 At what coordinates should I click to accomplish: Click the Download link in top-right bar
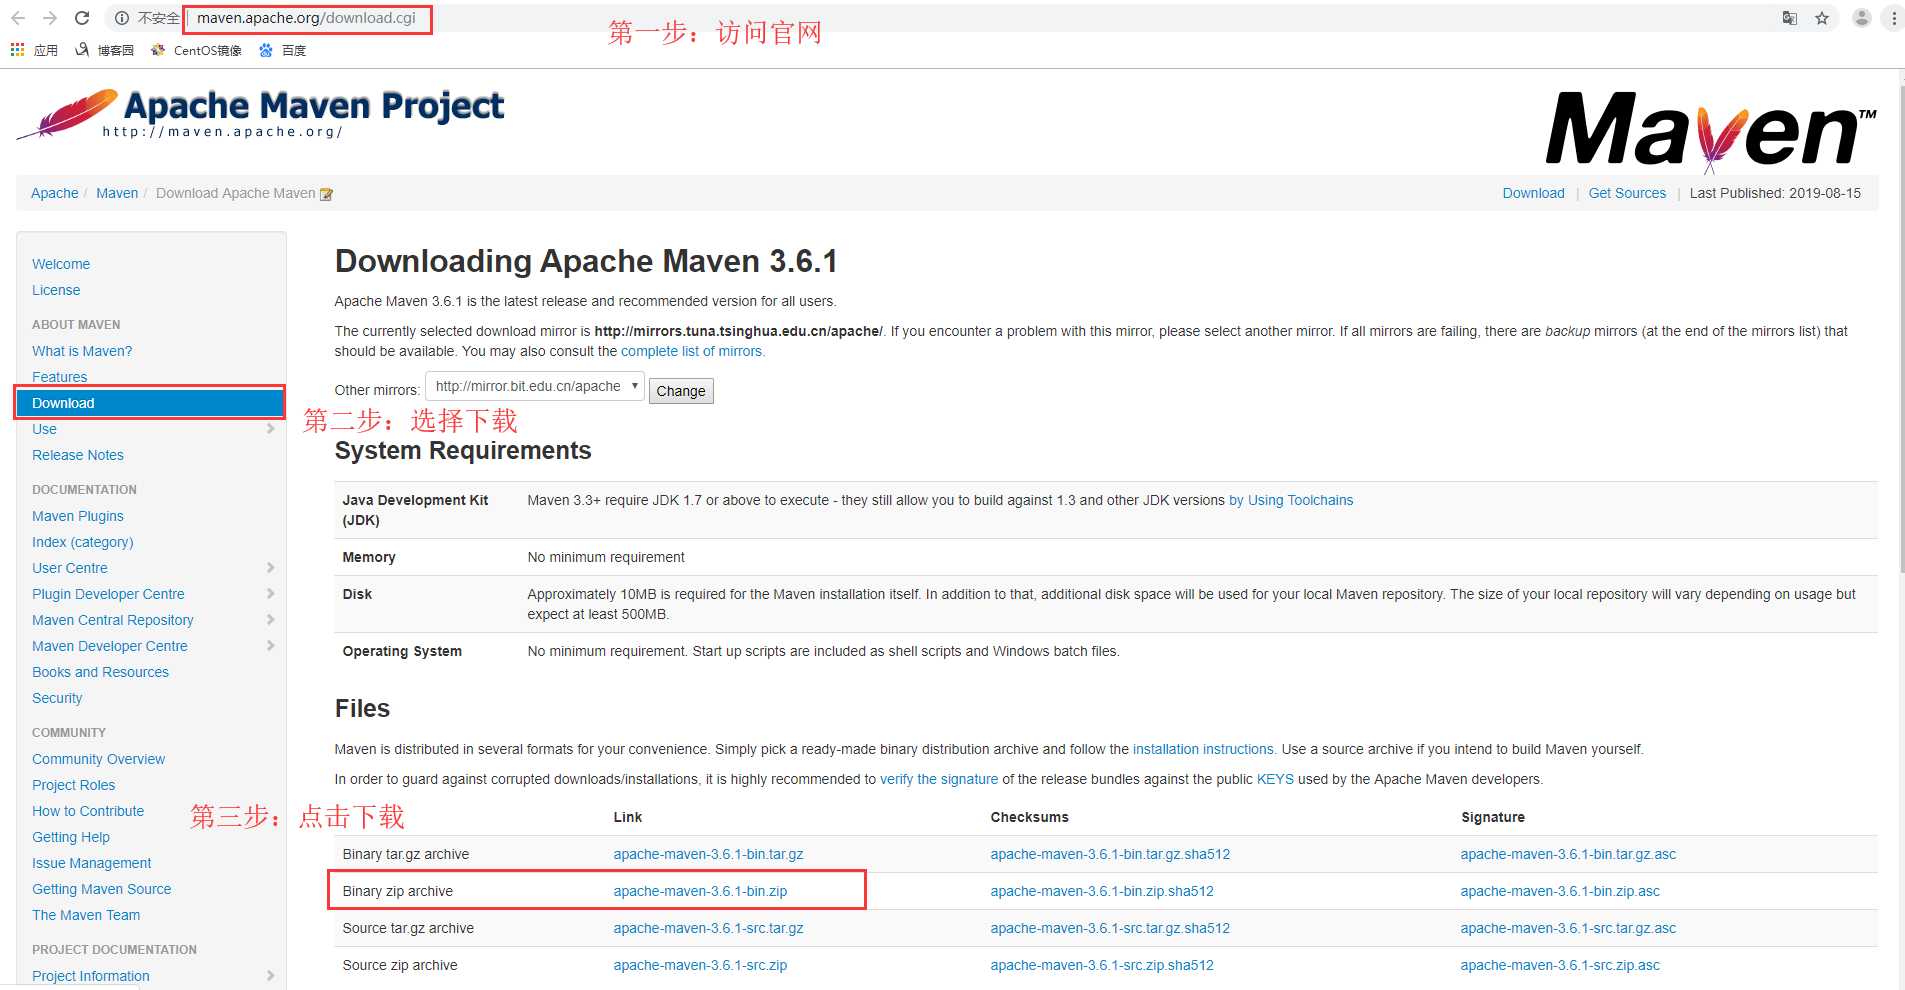(1533, 193)
